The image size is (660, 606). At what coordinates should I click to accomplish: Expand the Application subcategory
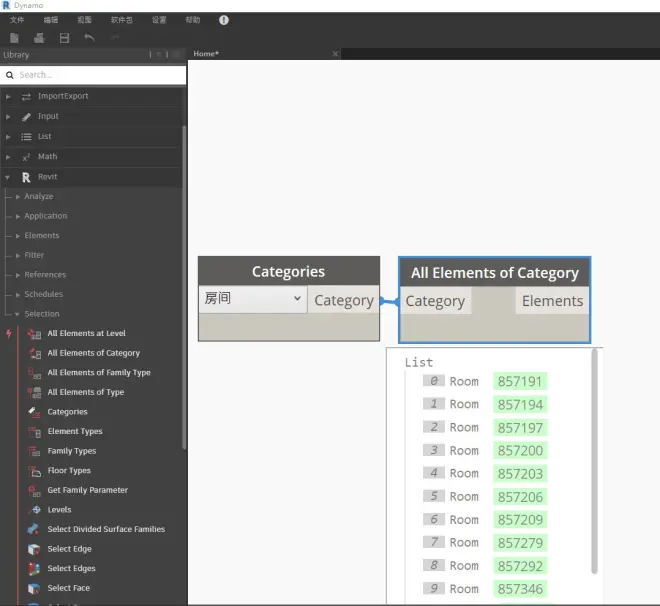click(x=18, y=216)
